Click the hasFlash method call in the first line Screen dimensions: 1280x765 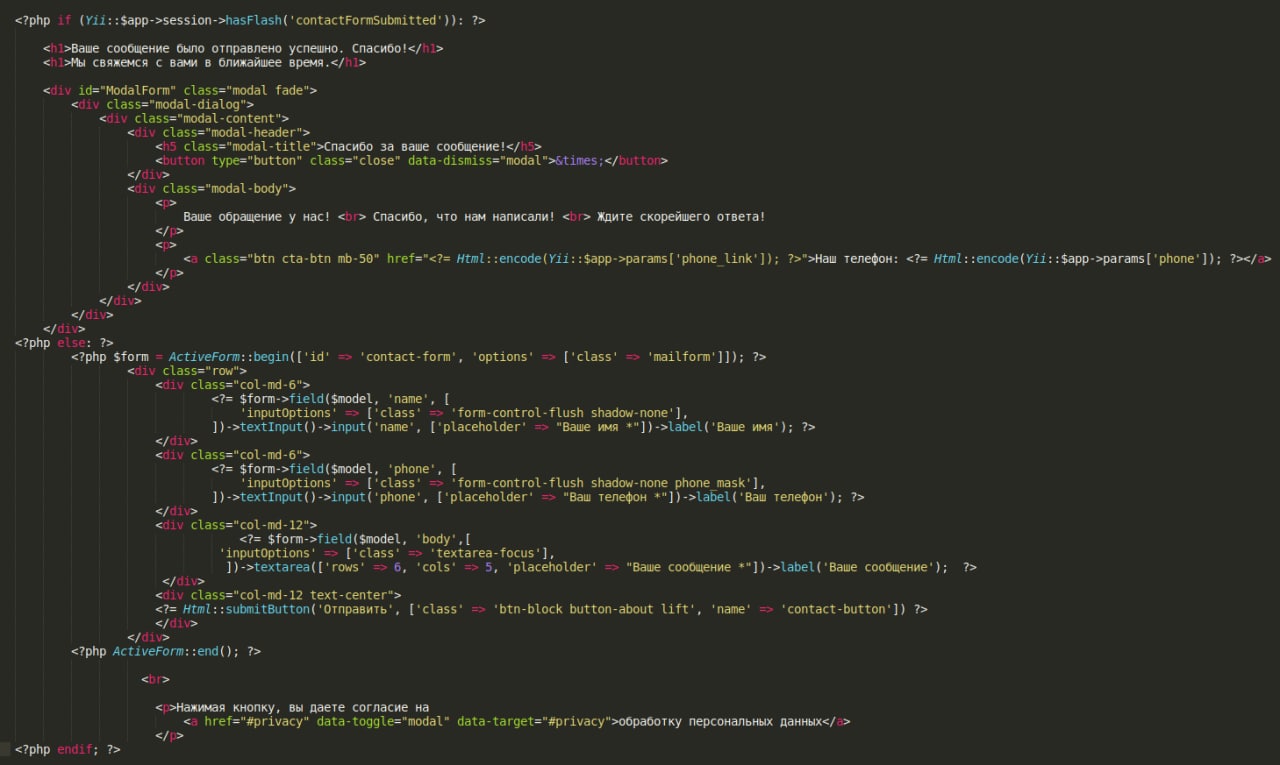tap(253, 20)
